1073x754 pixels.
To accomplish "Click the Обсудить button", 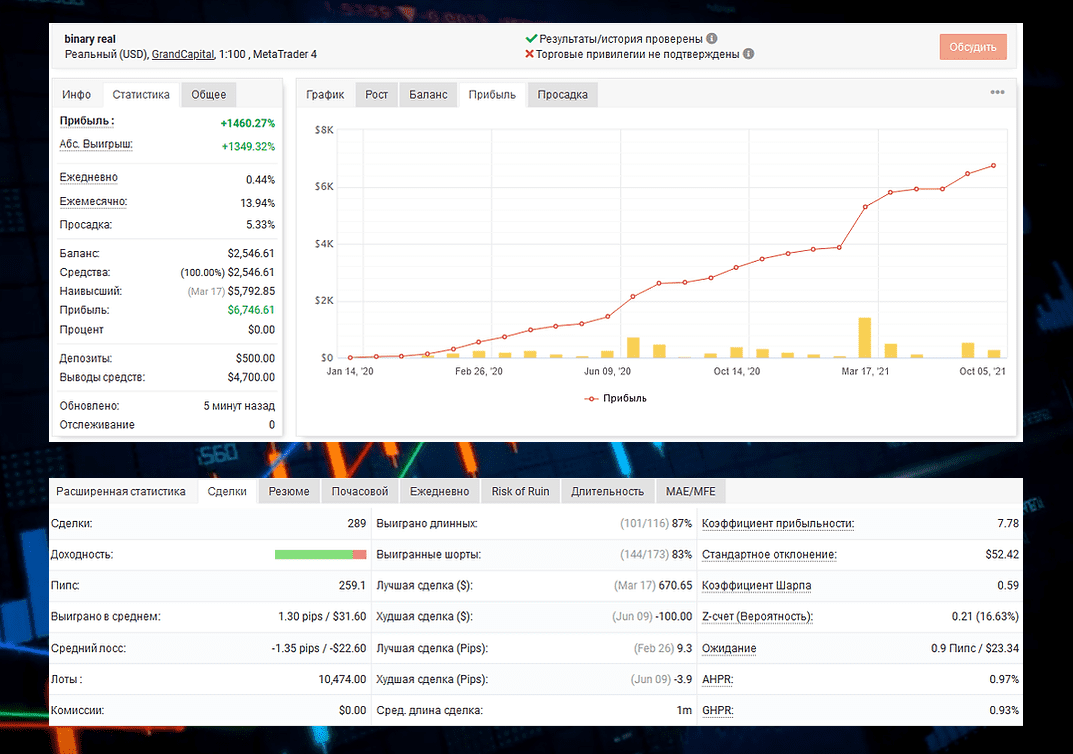I will 972,47.
